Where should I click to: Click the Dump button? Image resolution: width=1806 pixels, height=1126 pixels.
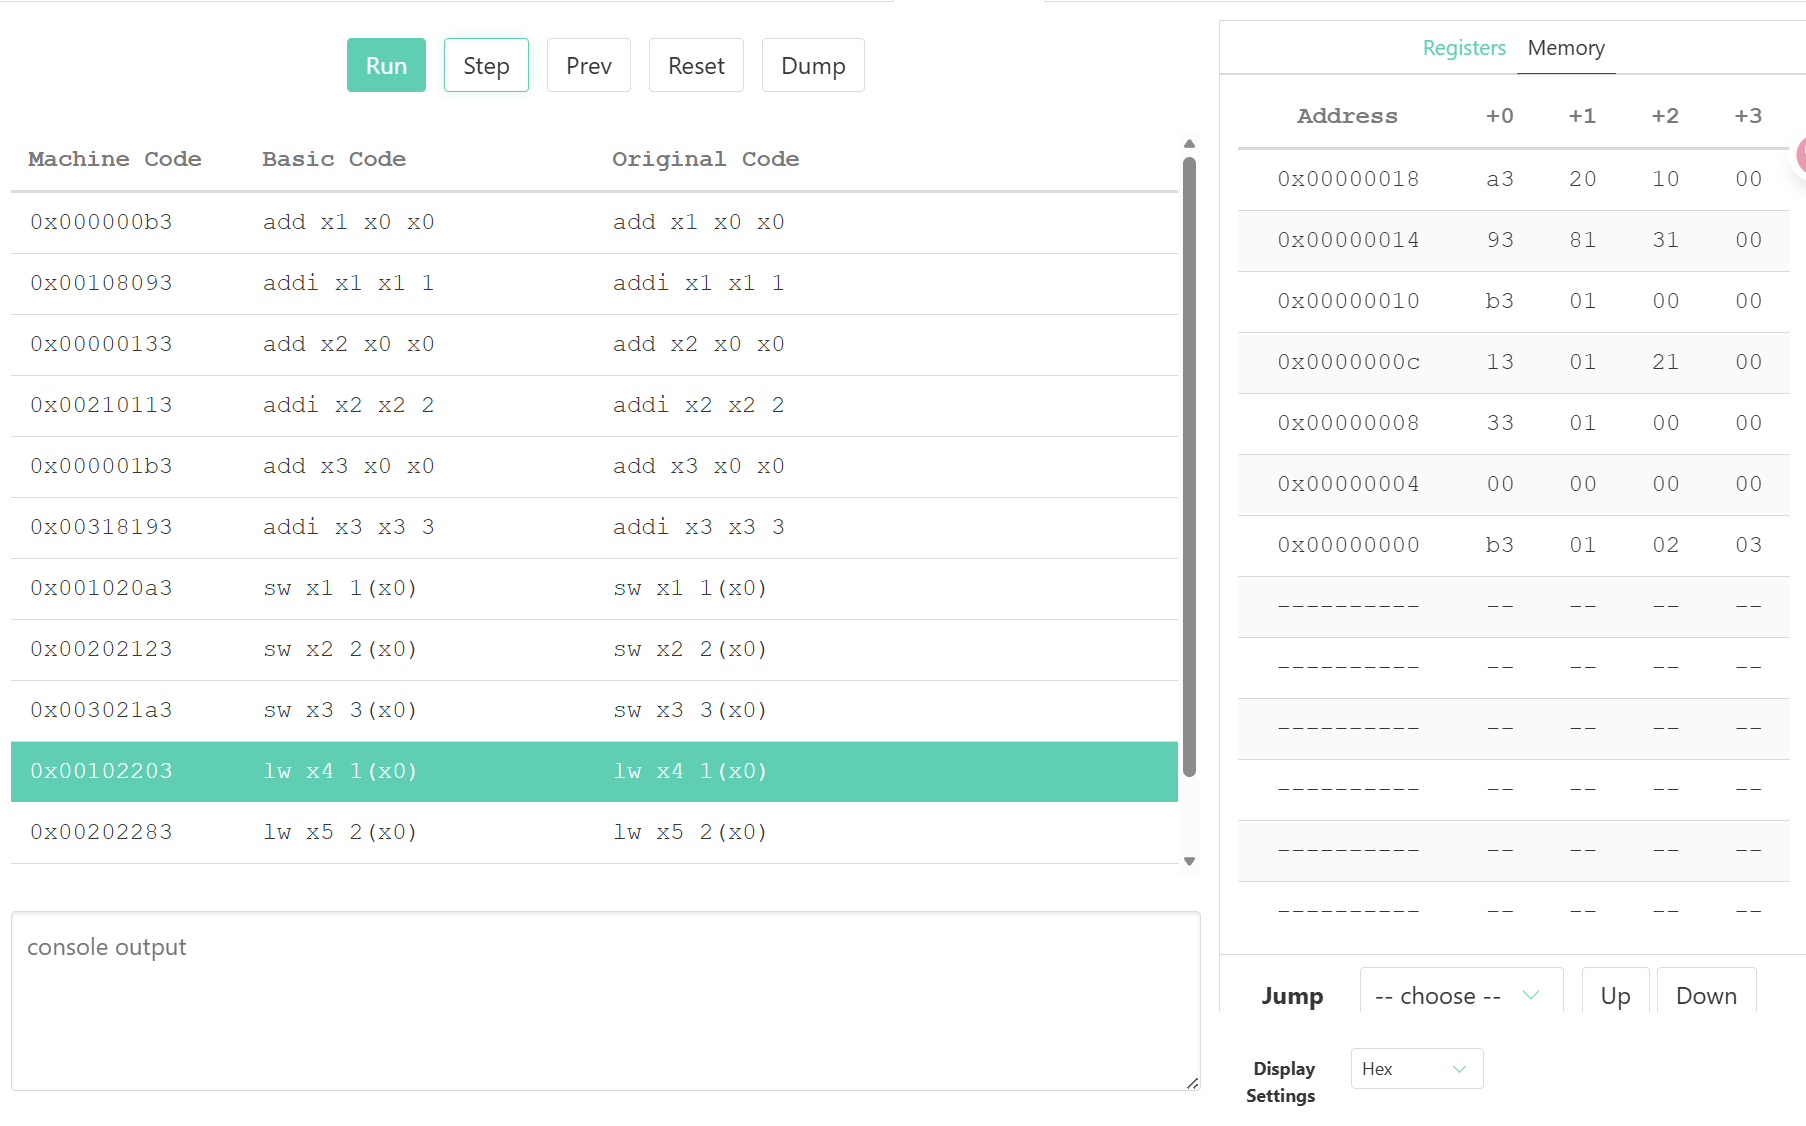click(x=812, y=66)
